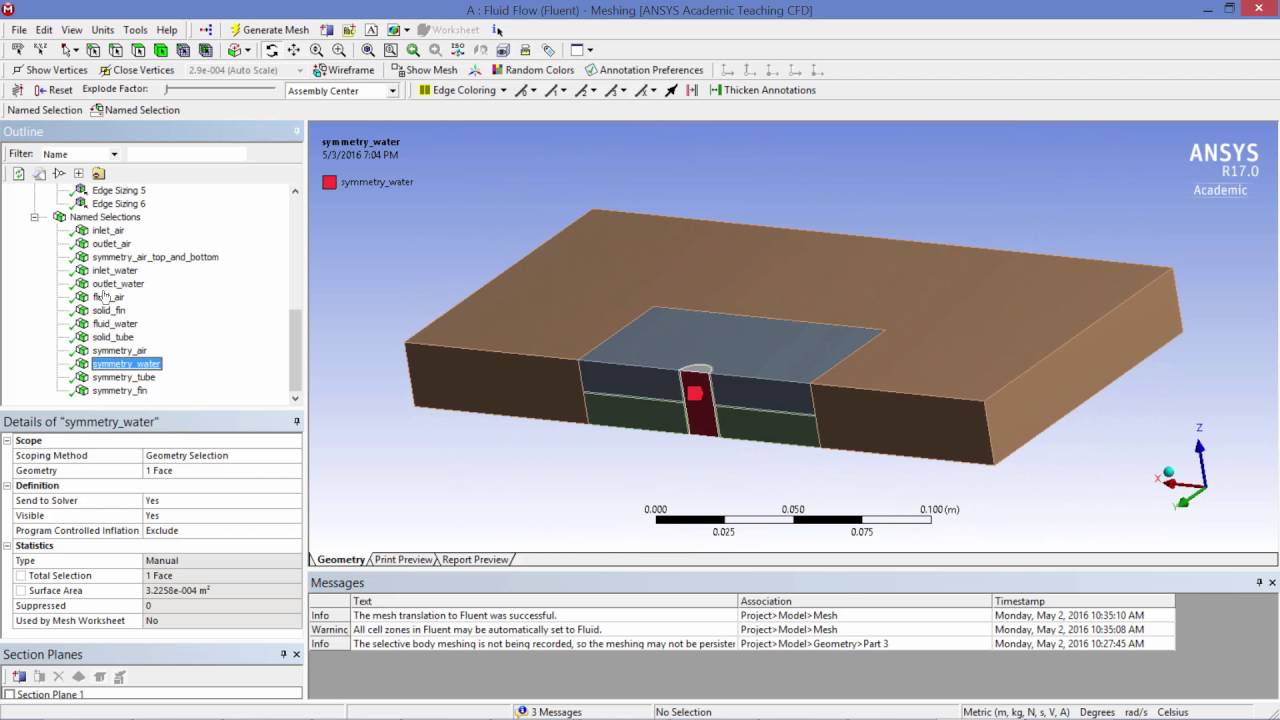
Task: Check the Section Plane 1 checkbox
Action: (10, 694)
